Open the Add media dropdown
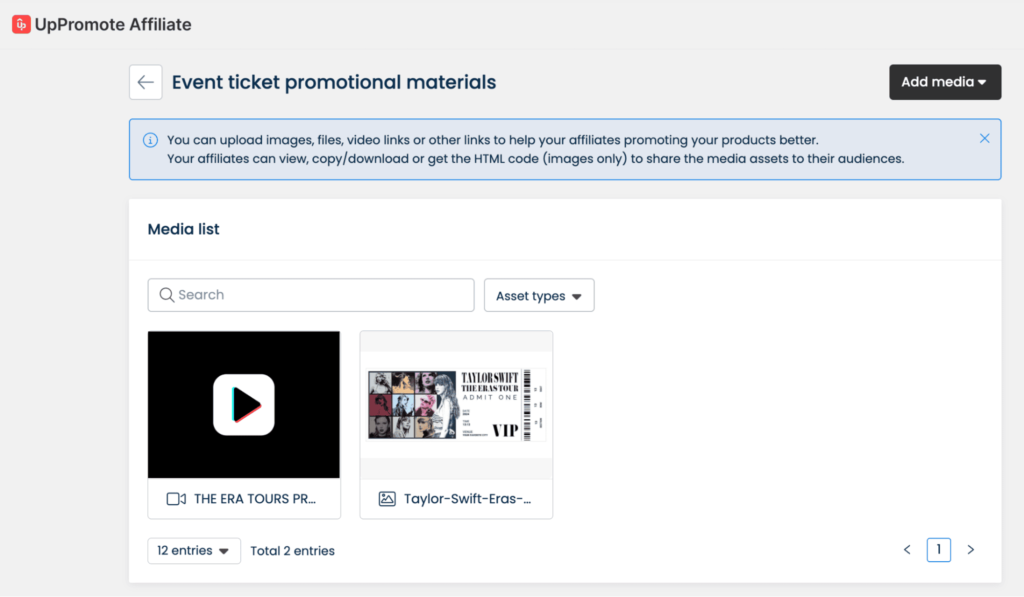 [x=945, y=82]
